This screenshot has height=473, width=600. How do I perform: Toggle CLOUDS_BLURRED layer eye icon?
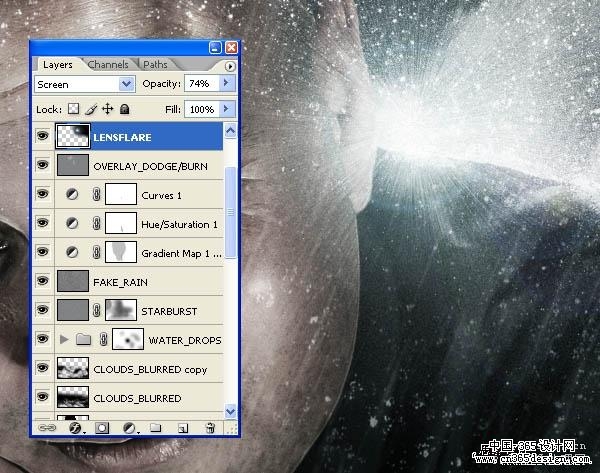point(42,397)
